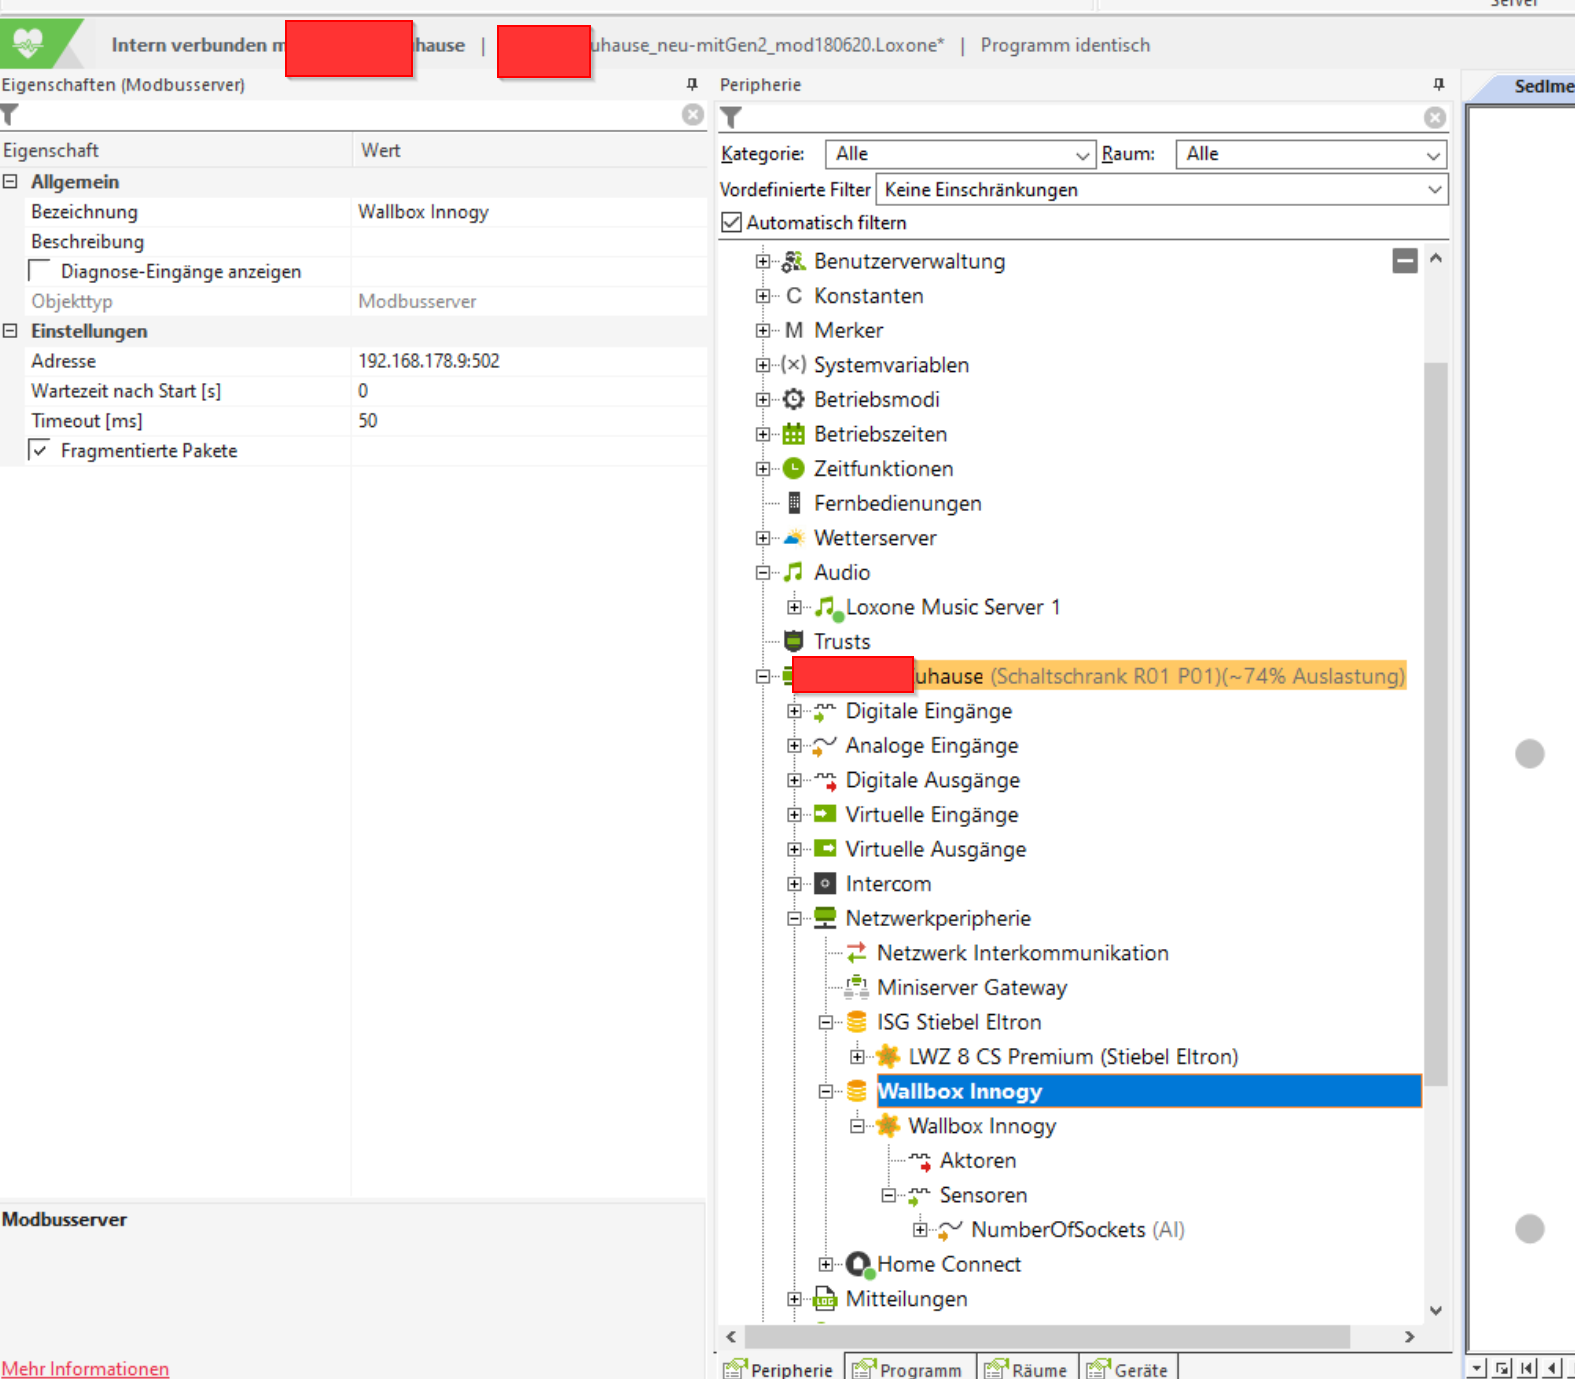This screenshot has height=1379, width=1575.
Task: Click the Betriebszeiten calendar icon
Action: [794, 434]
